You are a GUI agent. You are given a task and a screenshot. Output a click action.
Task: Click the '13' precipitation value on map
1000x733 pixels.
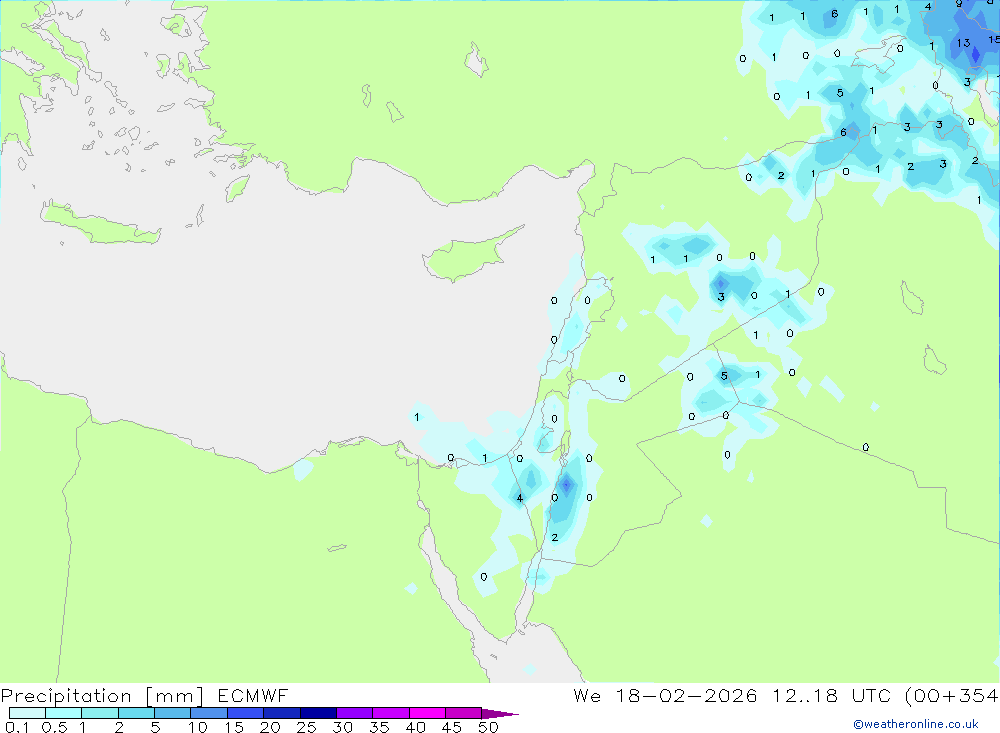(x=963, y=43)
